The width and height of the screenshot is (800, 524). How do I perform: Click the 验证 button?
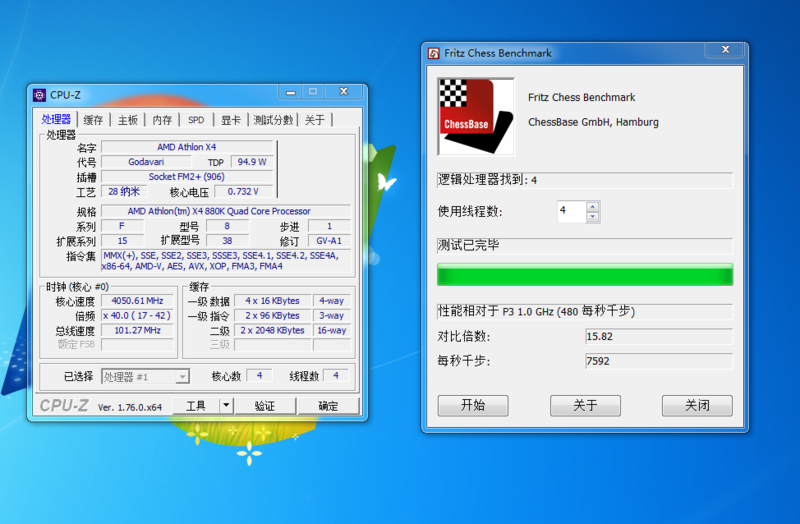(x=265, y=406)
